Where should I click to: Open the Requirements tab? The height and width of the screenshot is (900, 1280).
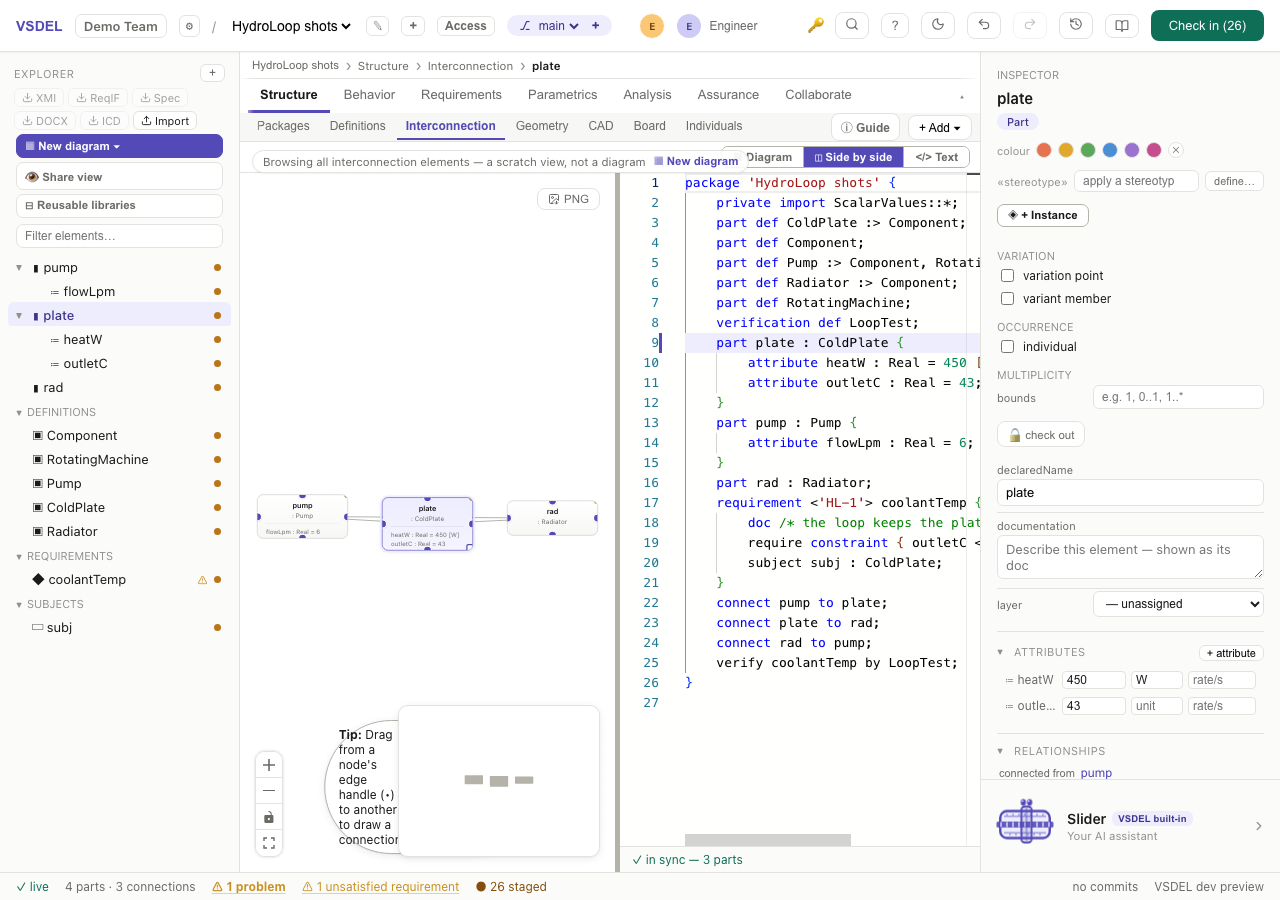[x=461, y=94]
